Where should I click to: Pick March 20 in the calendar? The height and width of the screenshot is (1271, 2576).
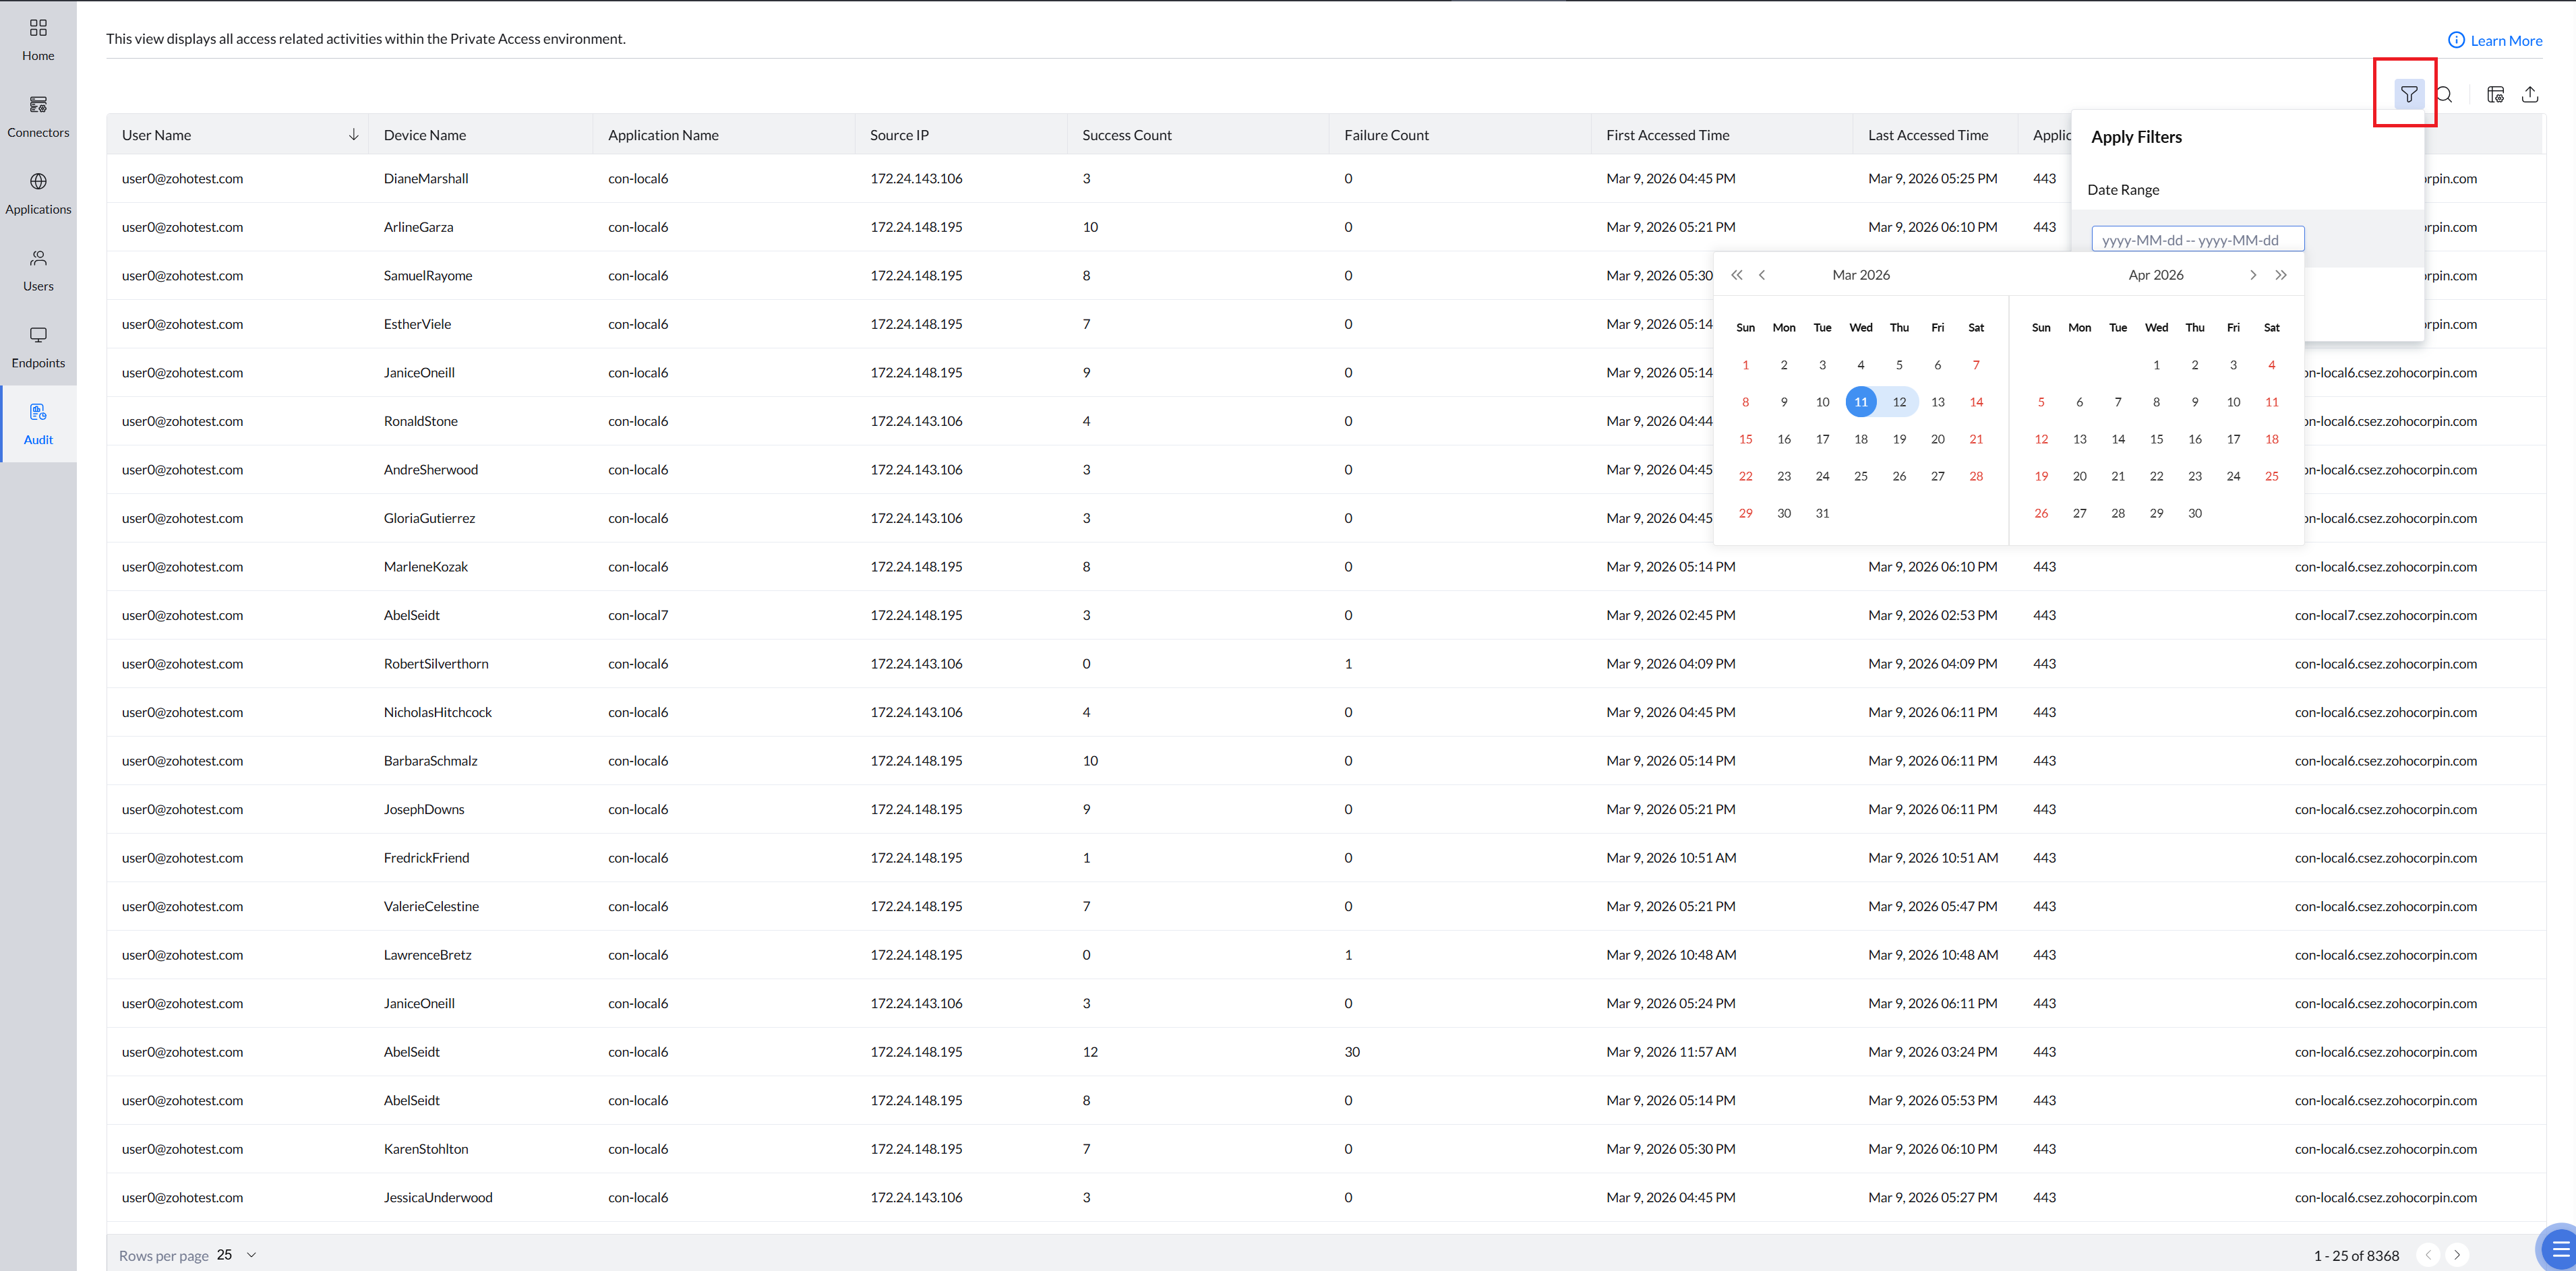coord(1937,439)
